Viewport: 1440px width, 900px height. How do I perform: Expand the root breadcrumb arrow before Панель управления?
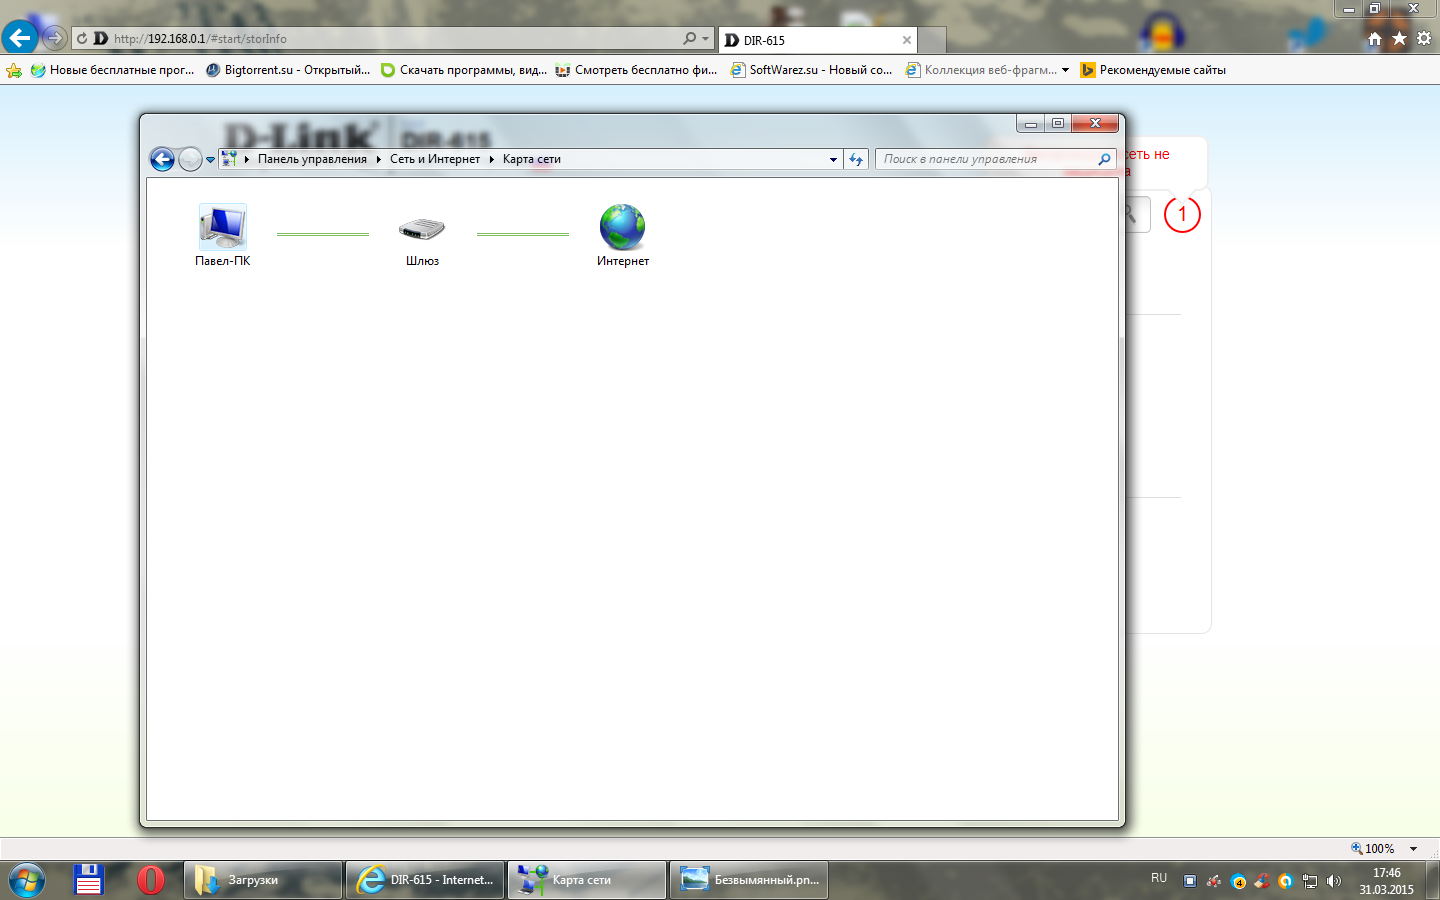click(247, 159)
